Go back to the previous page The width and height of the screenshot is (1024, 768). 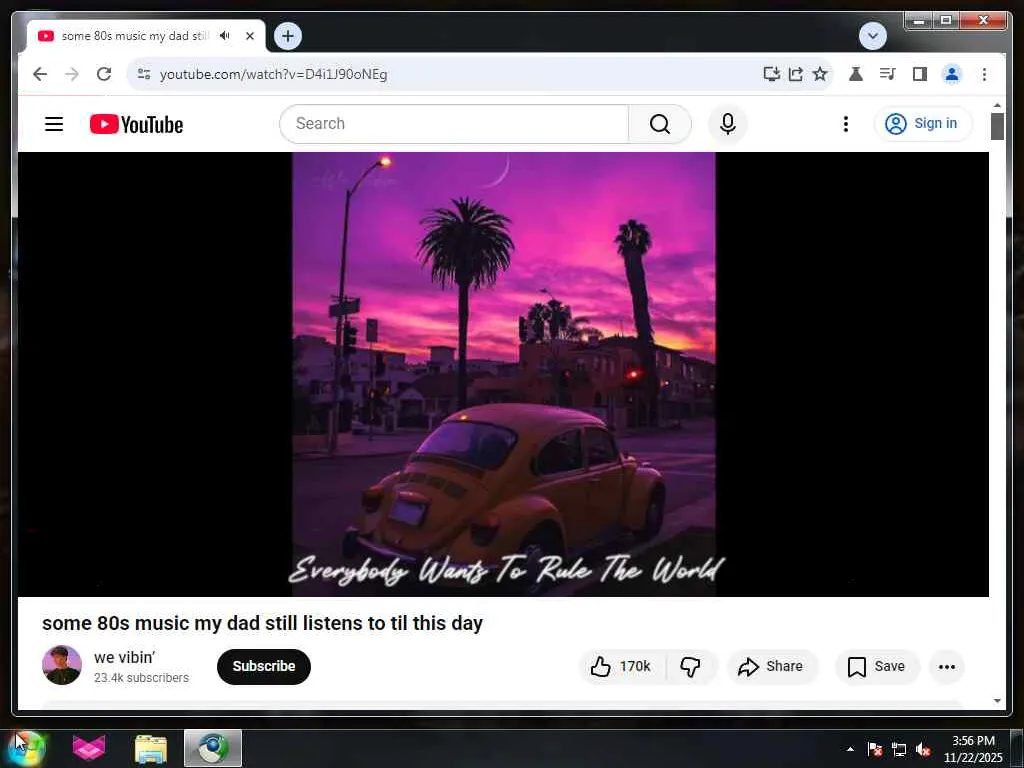(x=40, y=74)
